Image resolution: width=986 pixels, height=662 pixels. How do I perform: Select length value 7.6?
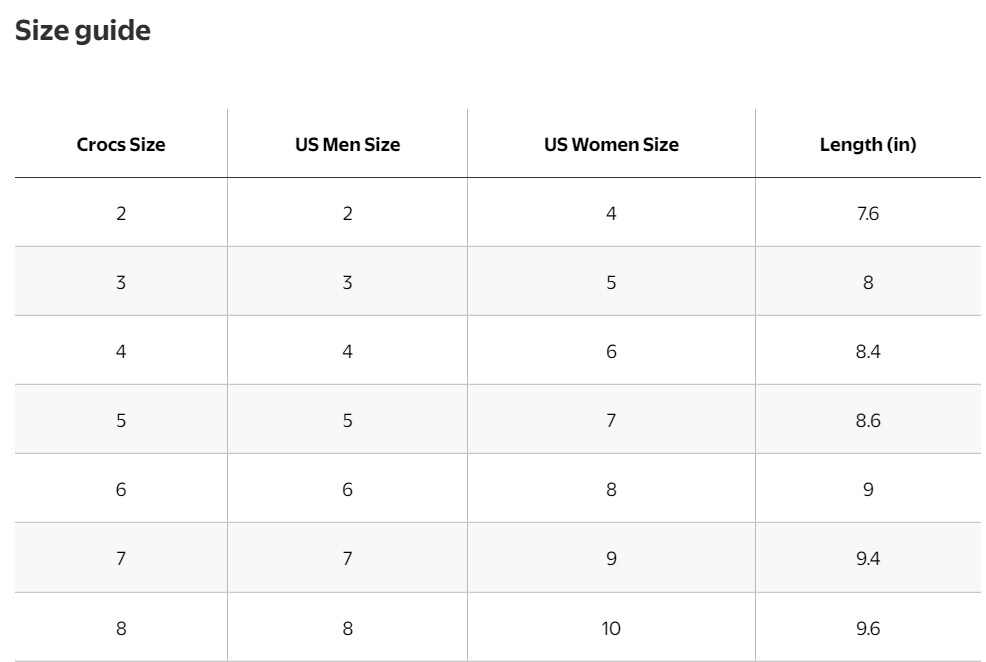click(x=867, y=213)
